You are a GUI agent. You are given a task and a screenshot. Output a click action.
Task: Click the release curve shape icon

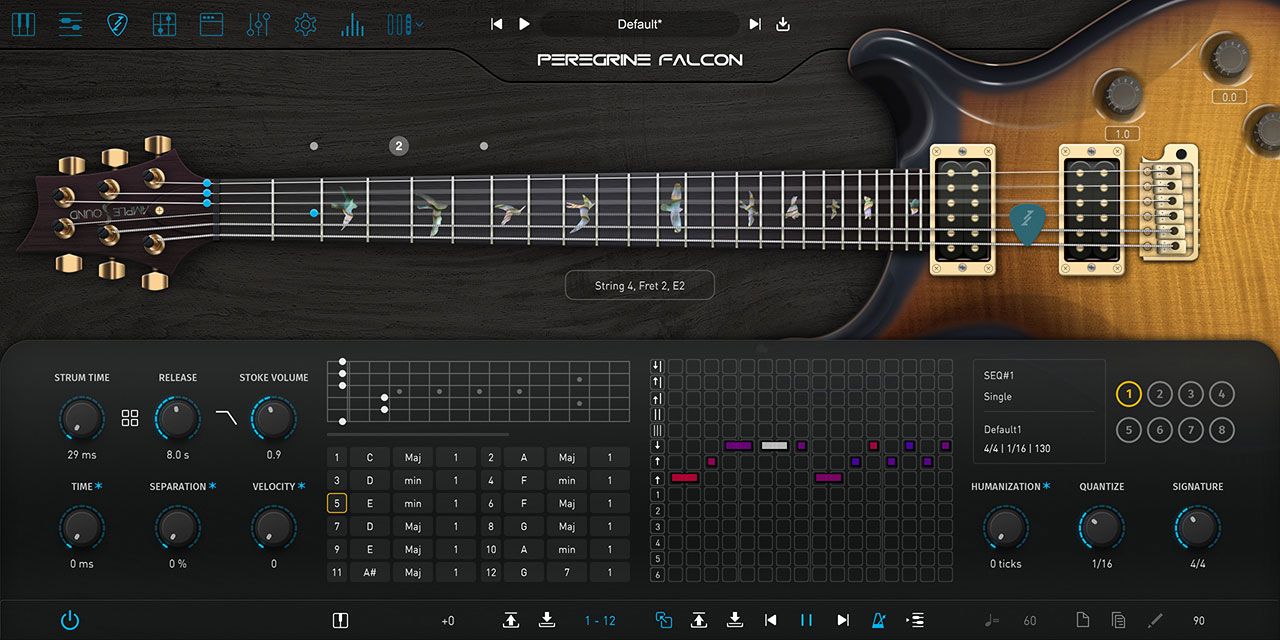227,418
